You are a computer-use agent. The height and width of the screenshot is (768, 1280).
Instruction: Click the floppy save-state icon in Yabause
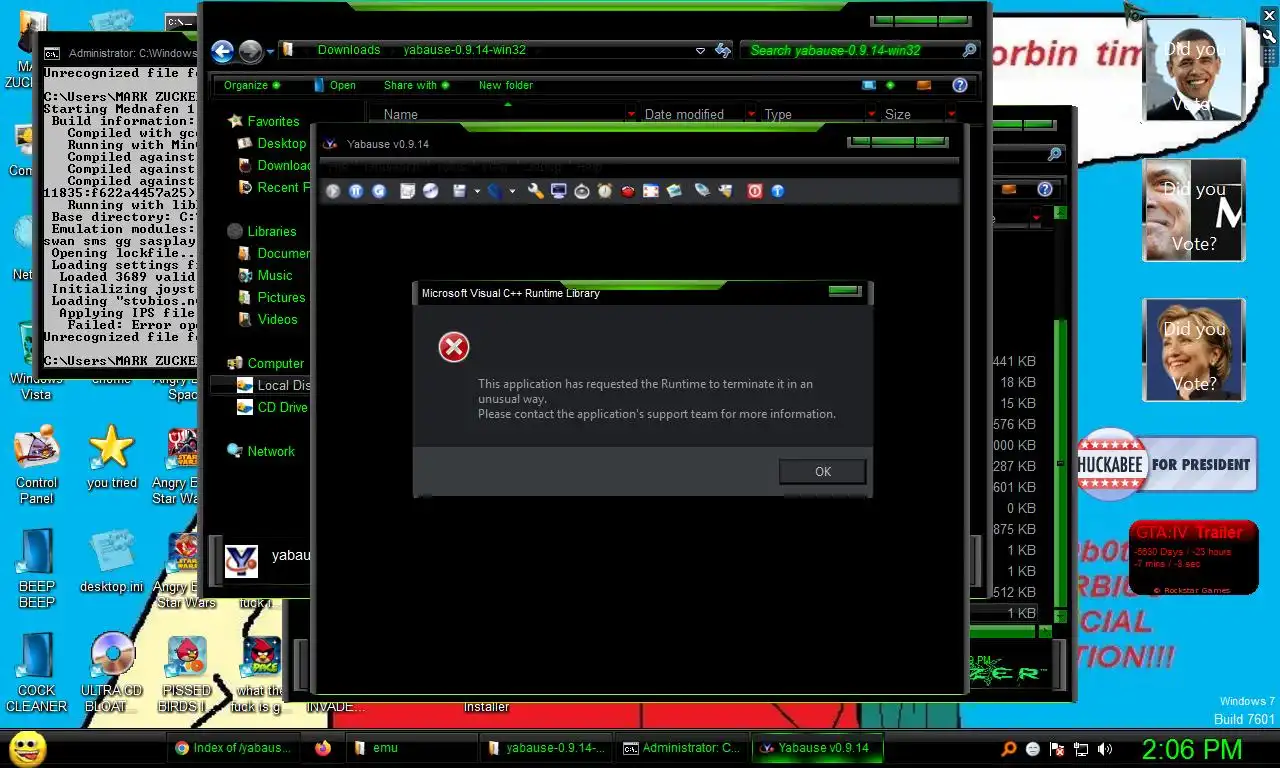pos(460,191)
